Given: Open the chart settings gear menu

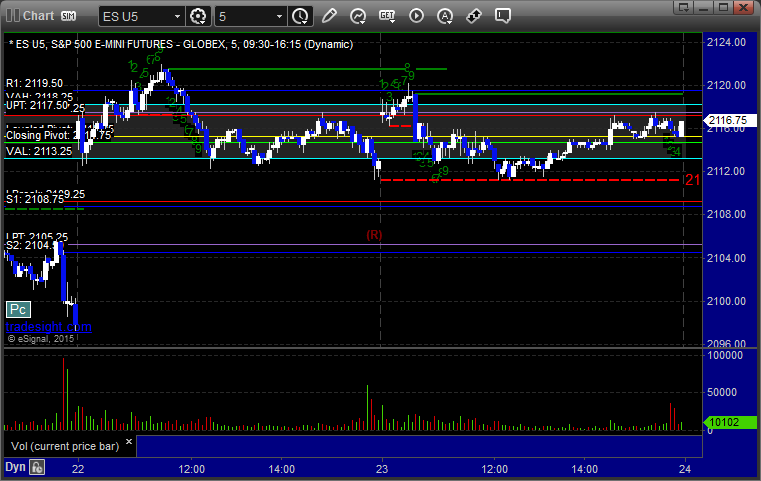Looking at the screenshot, I should click(x=198, y=16).
